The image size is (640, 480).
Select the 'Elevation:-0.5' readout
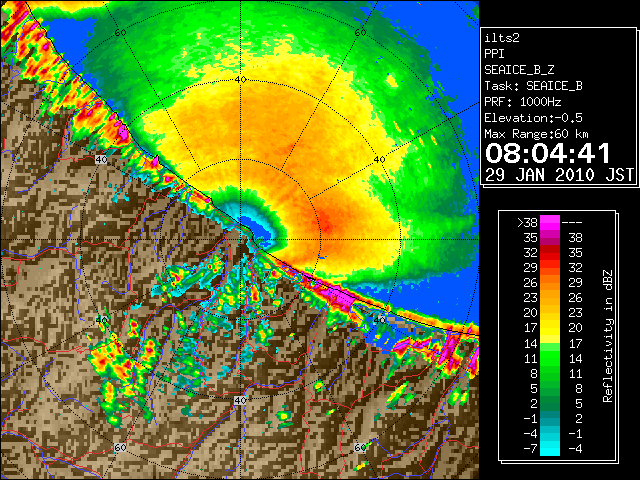click(533, 118)
